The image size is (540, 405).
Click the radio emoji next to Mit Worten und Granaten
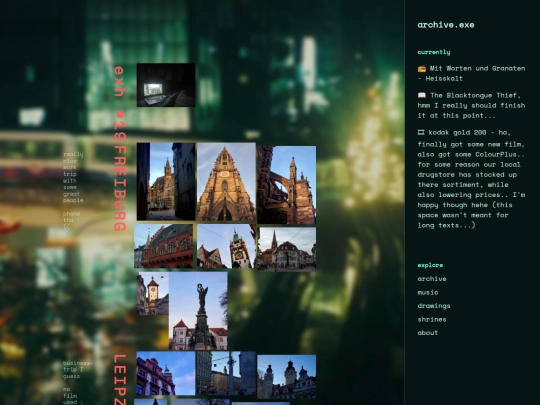(422, 68)
